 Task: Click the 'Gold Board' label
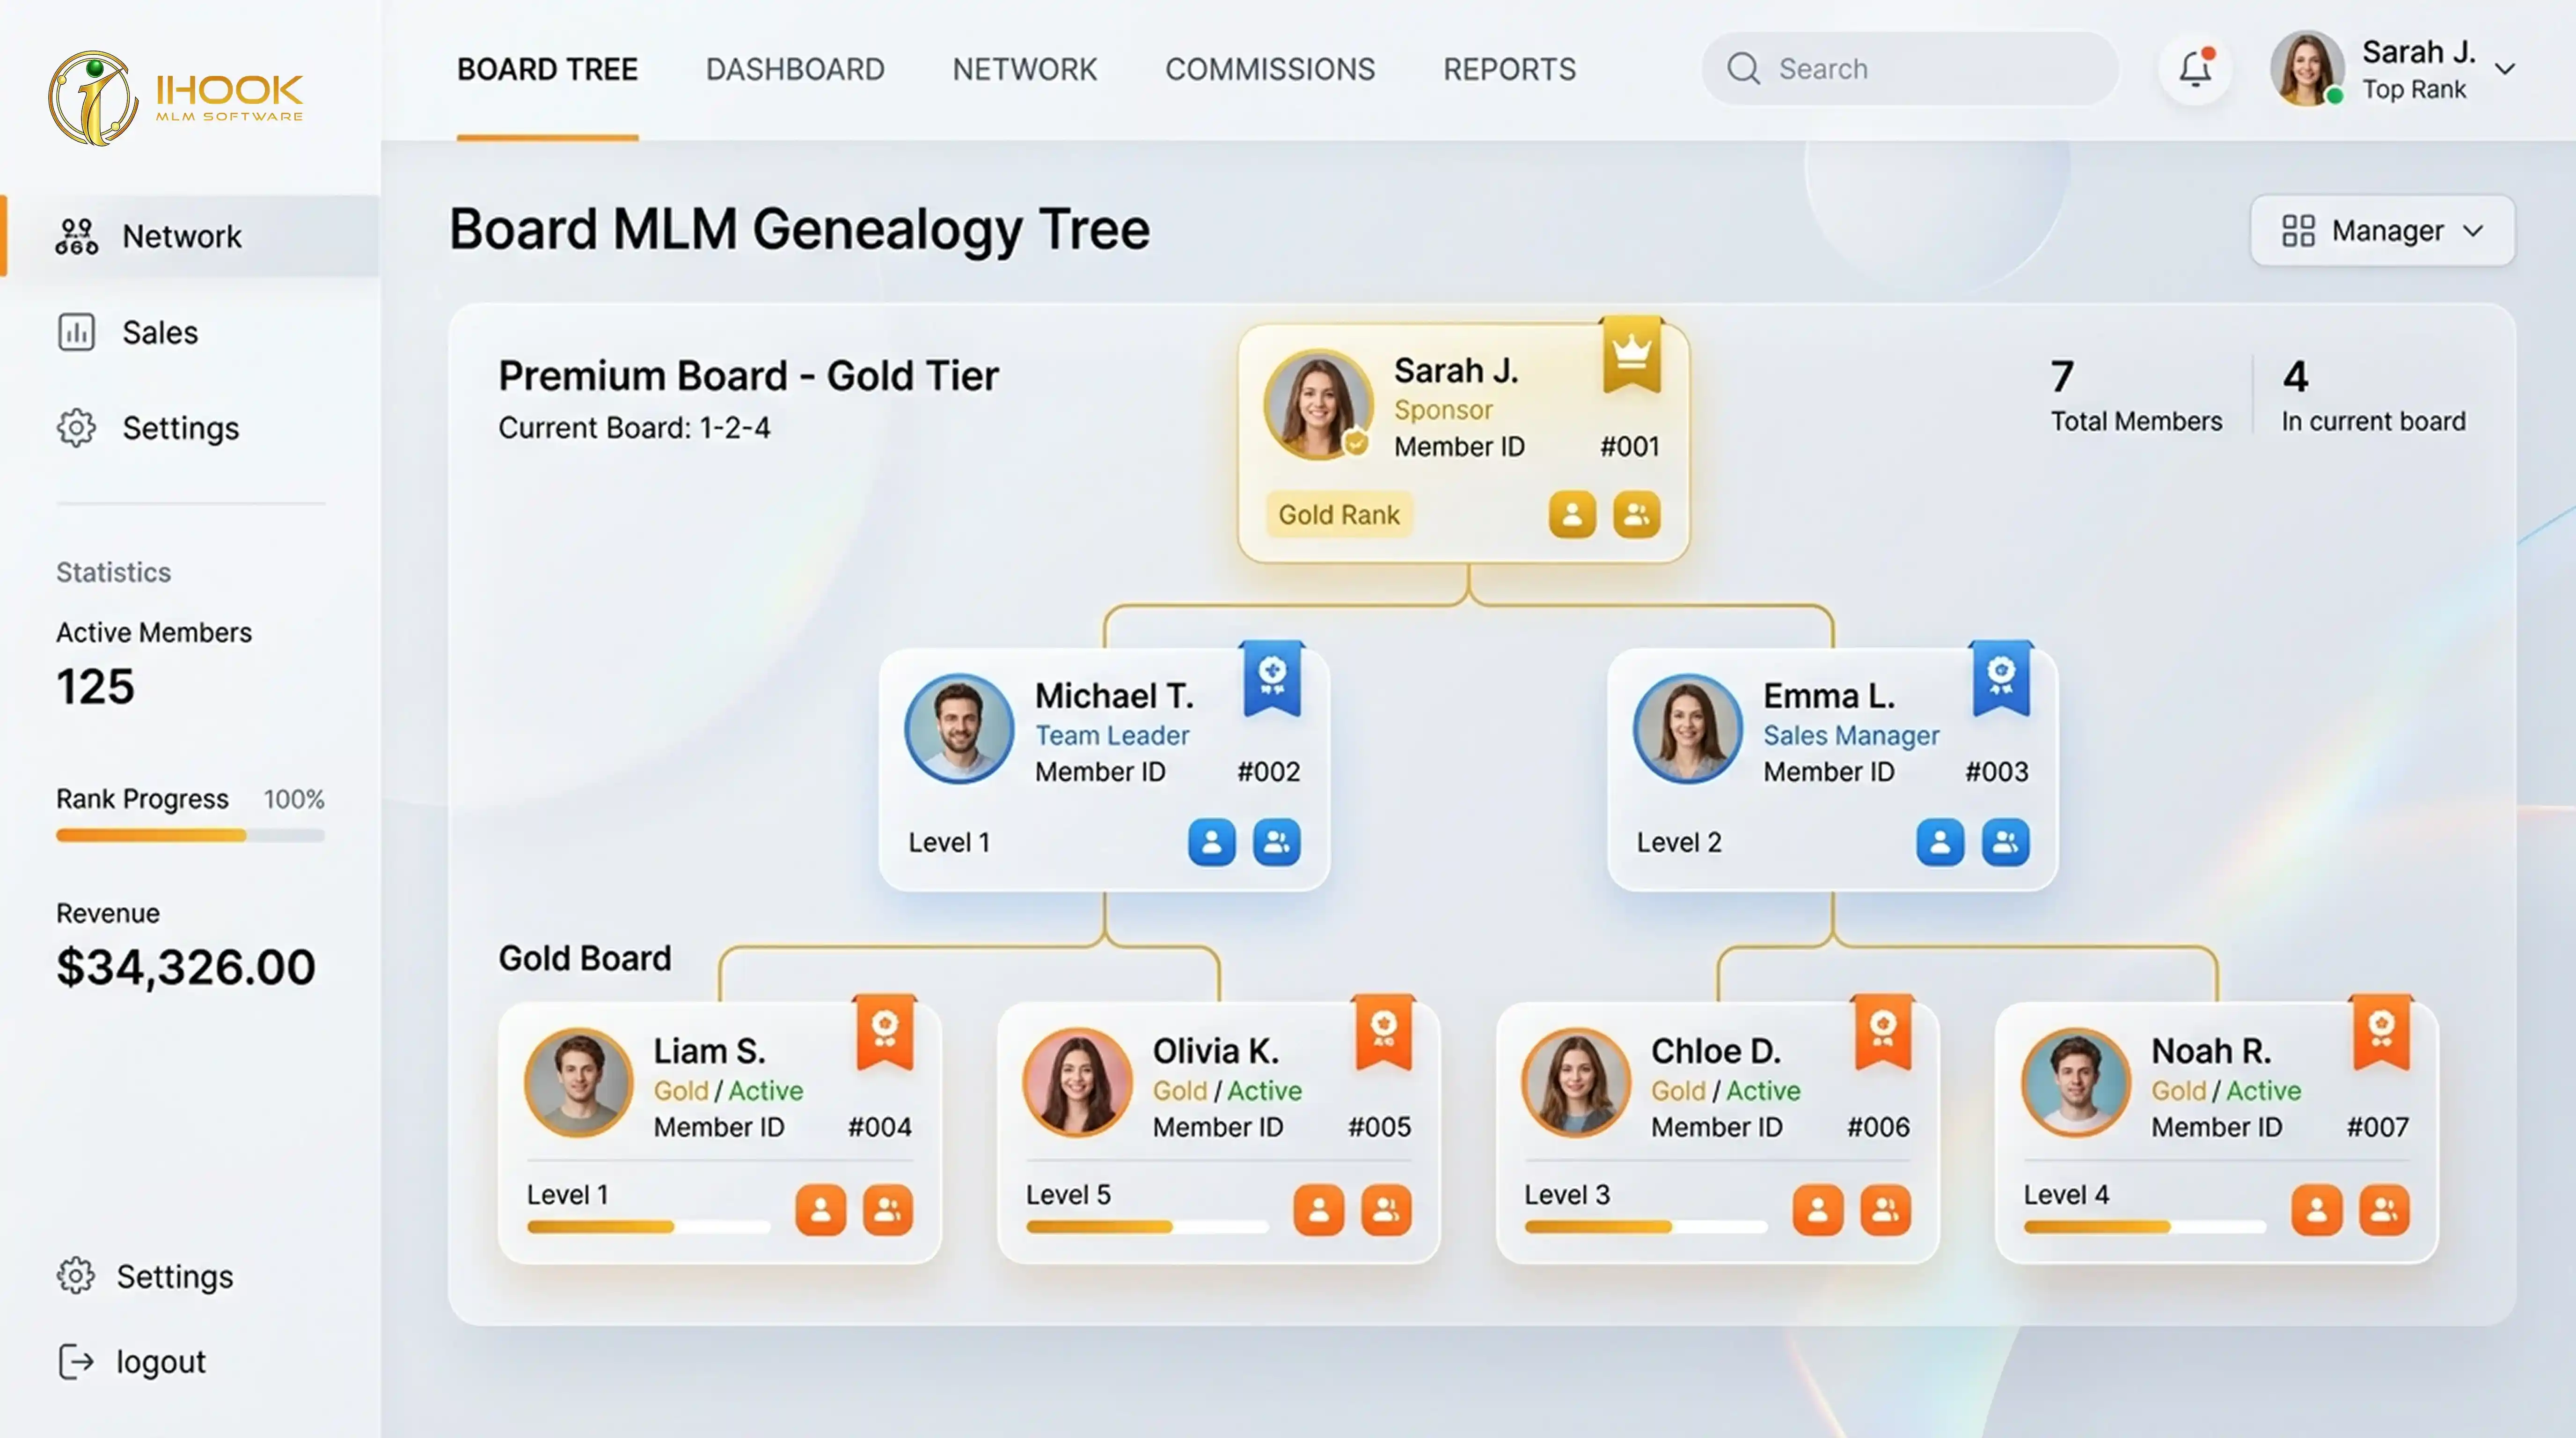[585, 958]
